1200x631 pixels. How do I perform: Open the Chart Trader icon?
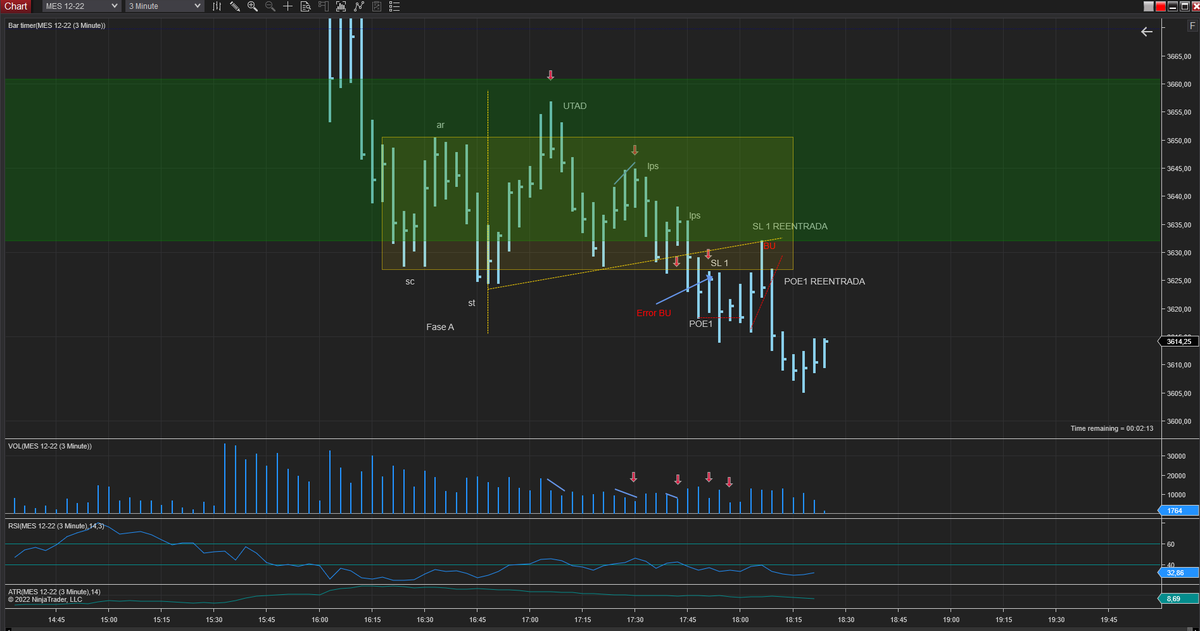click(x=323, y=6)
